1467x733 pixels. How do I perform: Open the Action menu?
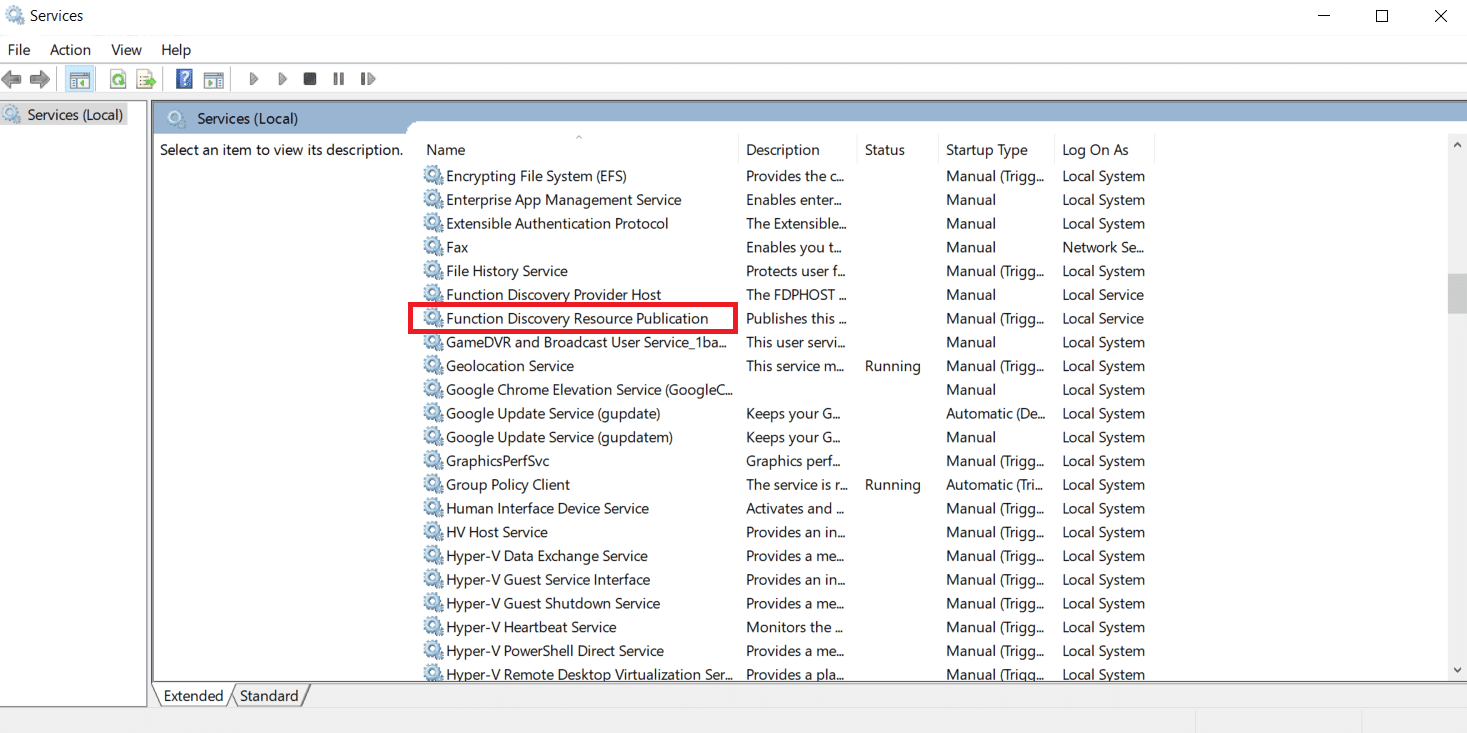(69, 49)
